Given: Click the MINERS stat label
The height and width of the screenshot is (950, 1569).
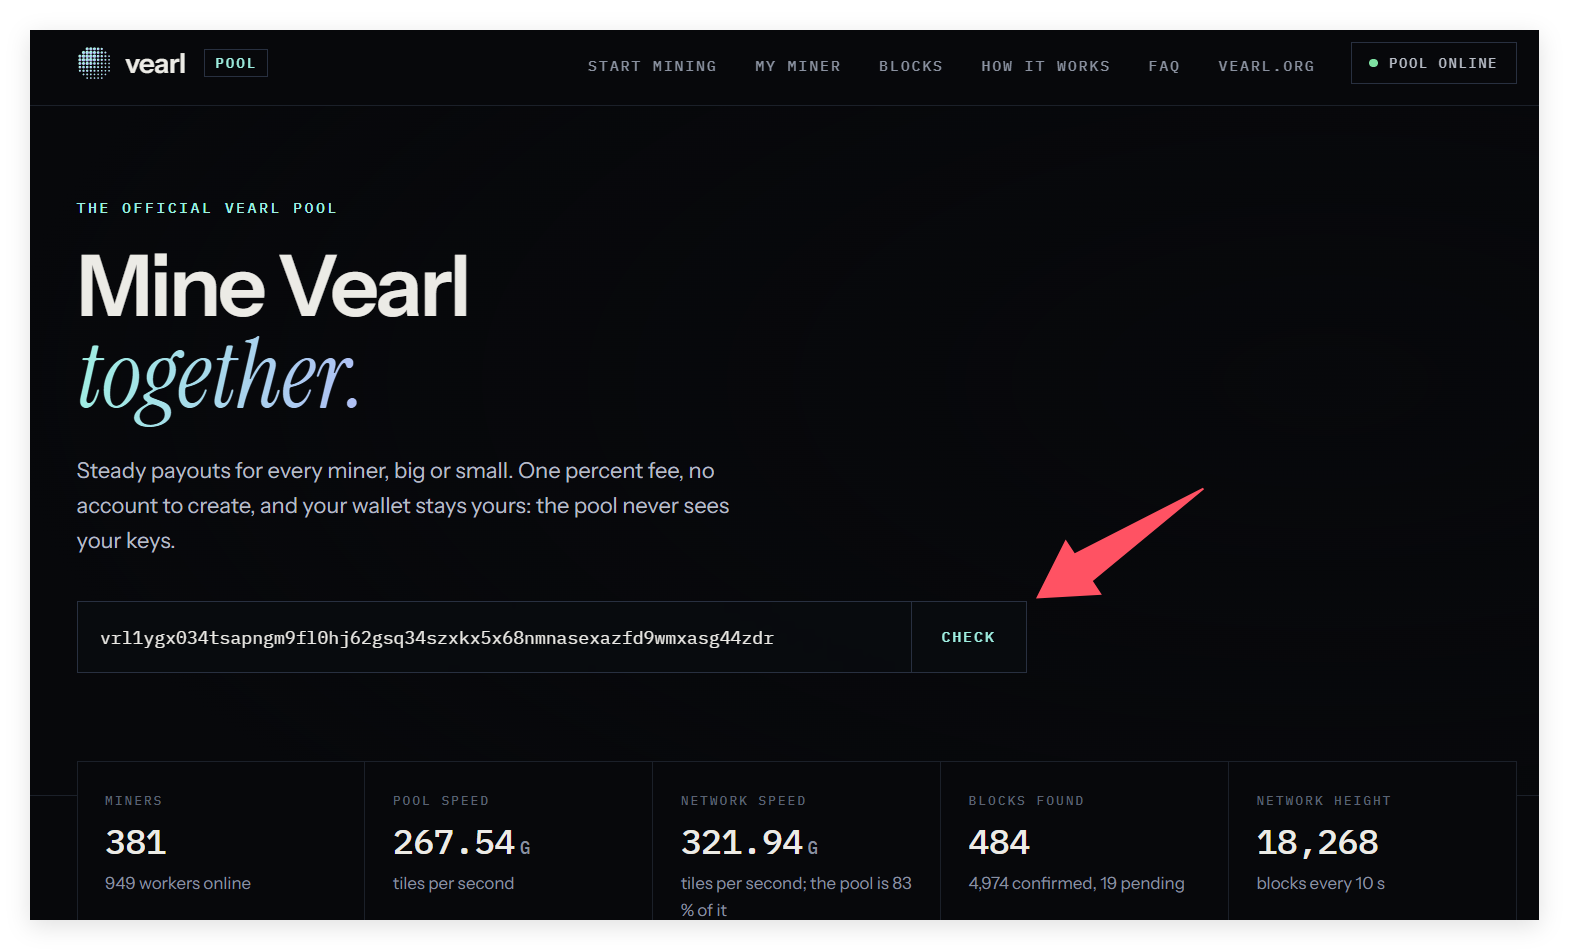Looking at the screenshot, I should (134, 801).
